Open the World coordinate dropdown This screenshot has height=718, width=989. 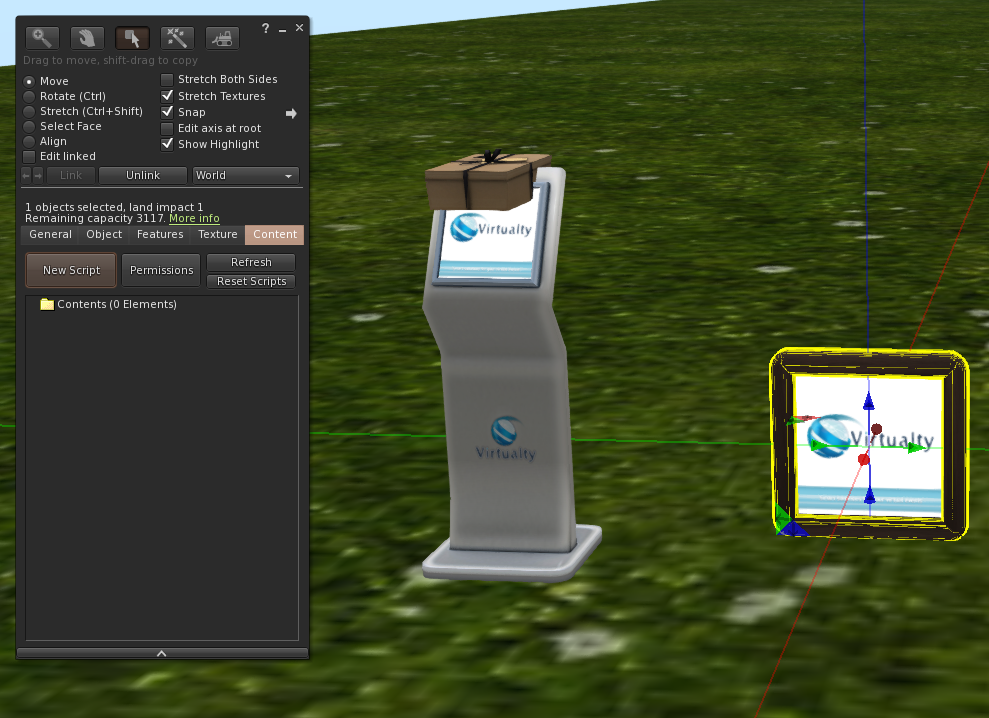(246, 176)
